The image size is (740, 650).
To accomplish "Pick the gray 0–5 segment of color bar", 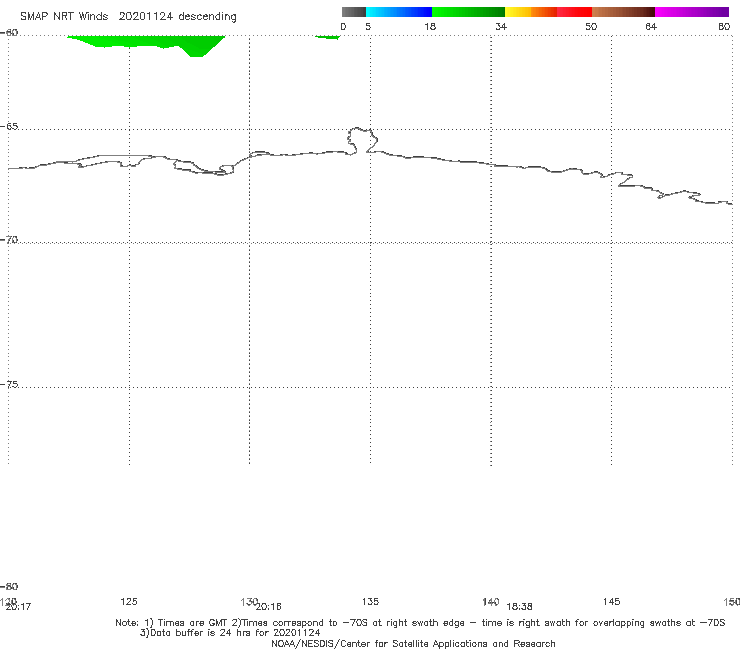I will click(x=354, y=12).
